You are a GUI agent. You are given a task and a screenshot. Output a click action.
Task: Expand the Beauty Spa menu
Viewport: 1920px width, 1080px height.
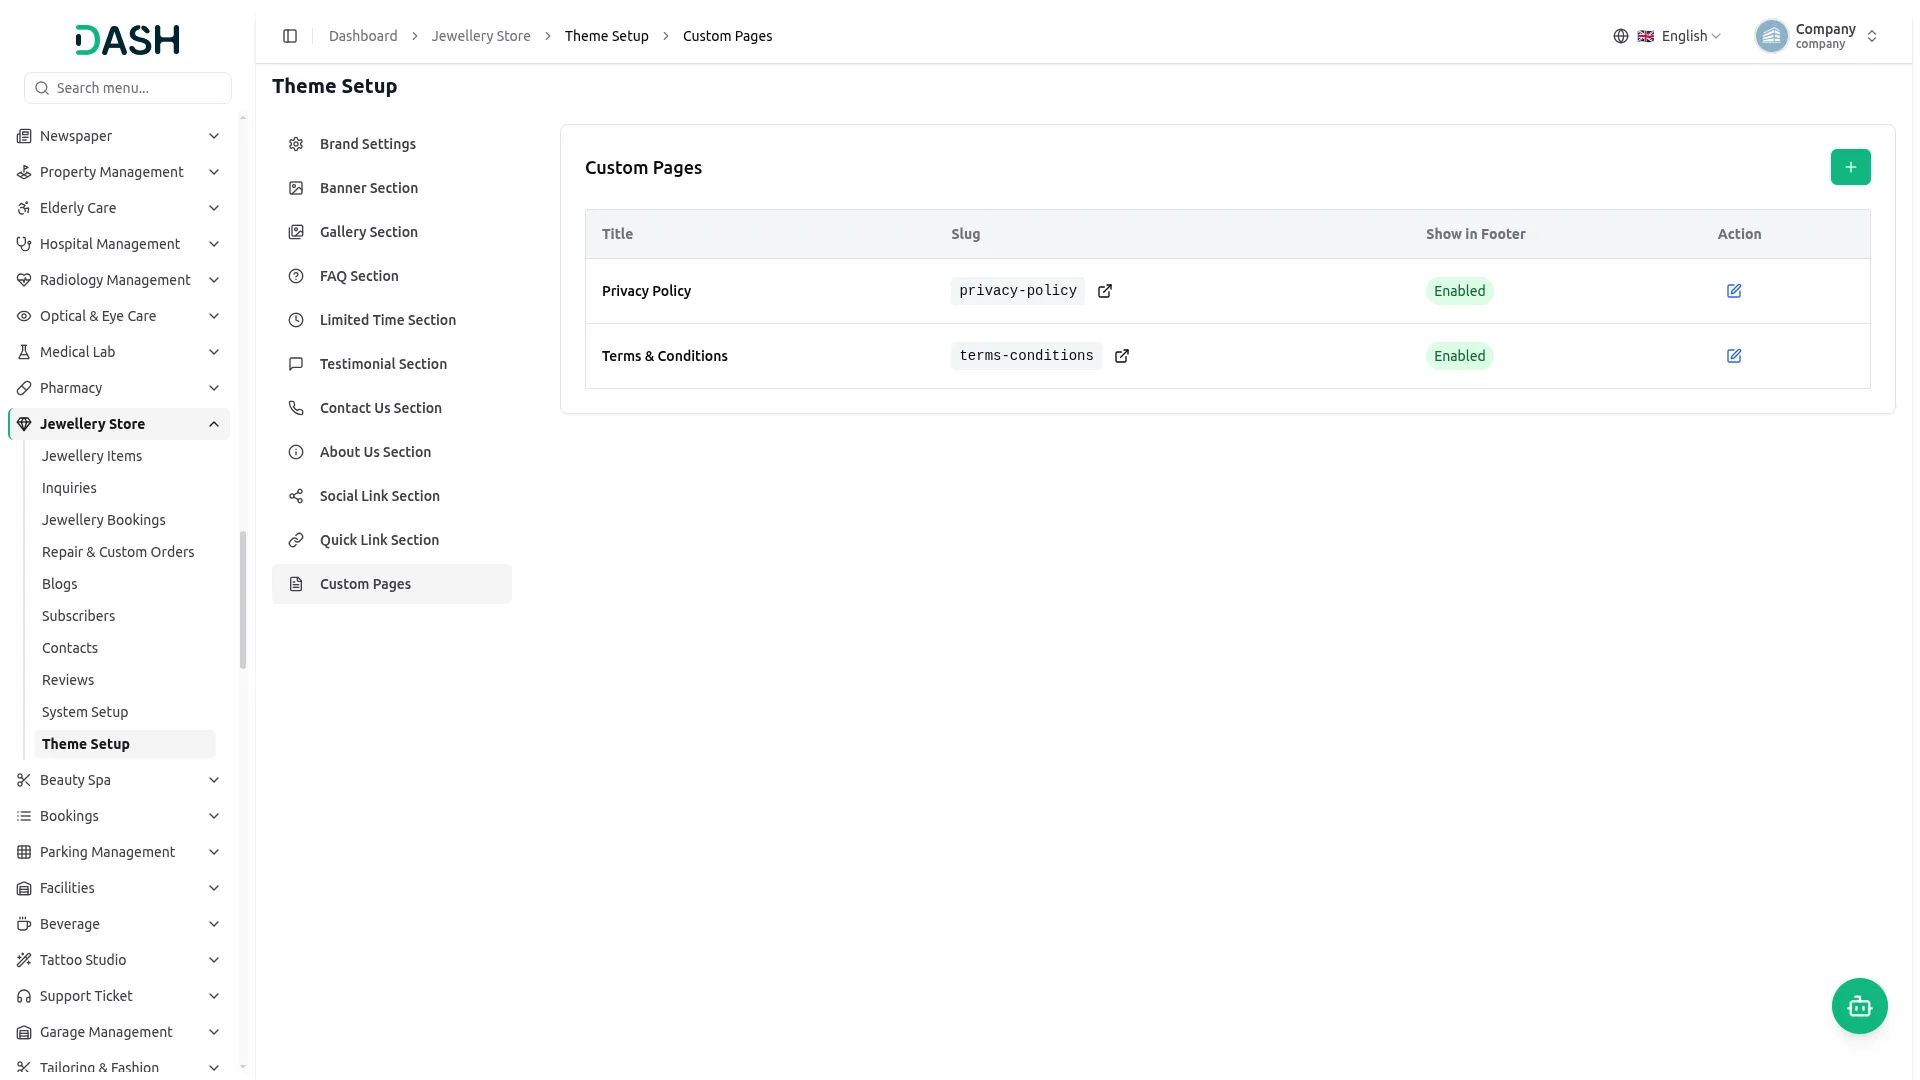pyautogui.click(x=118, y=780)
